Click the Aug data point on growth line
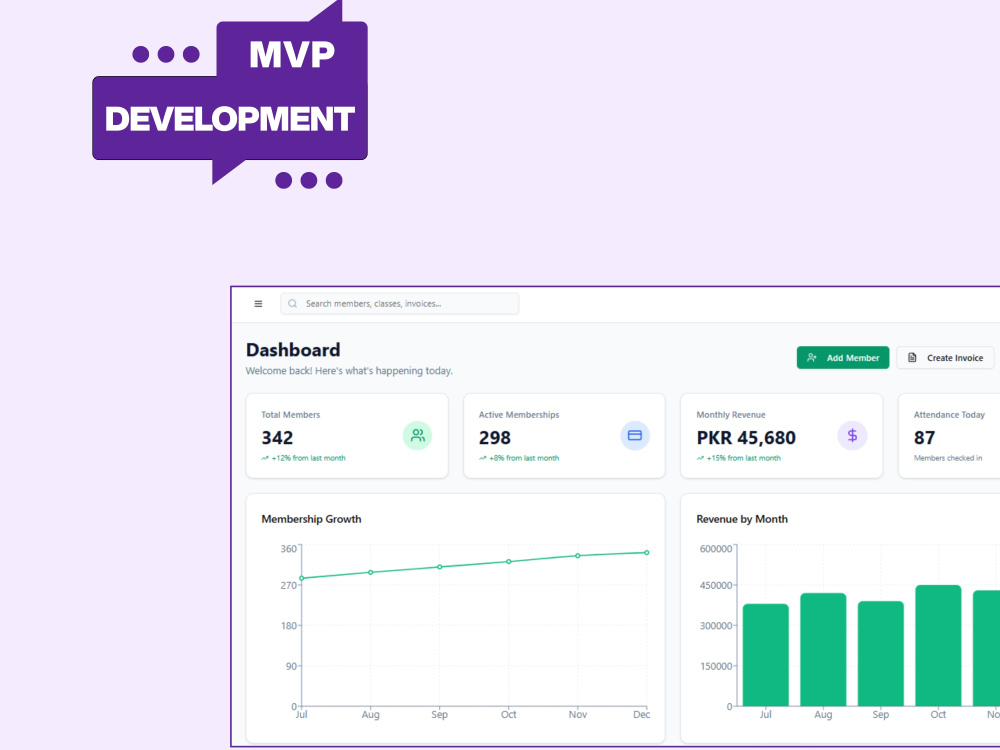Image resolution: width=1000 pixels, height=750 pixels. (x=371, y=573)
